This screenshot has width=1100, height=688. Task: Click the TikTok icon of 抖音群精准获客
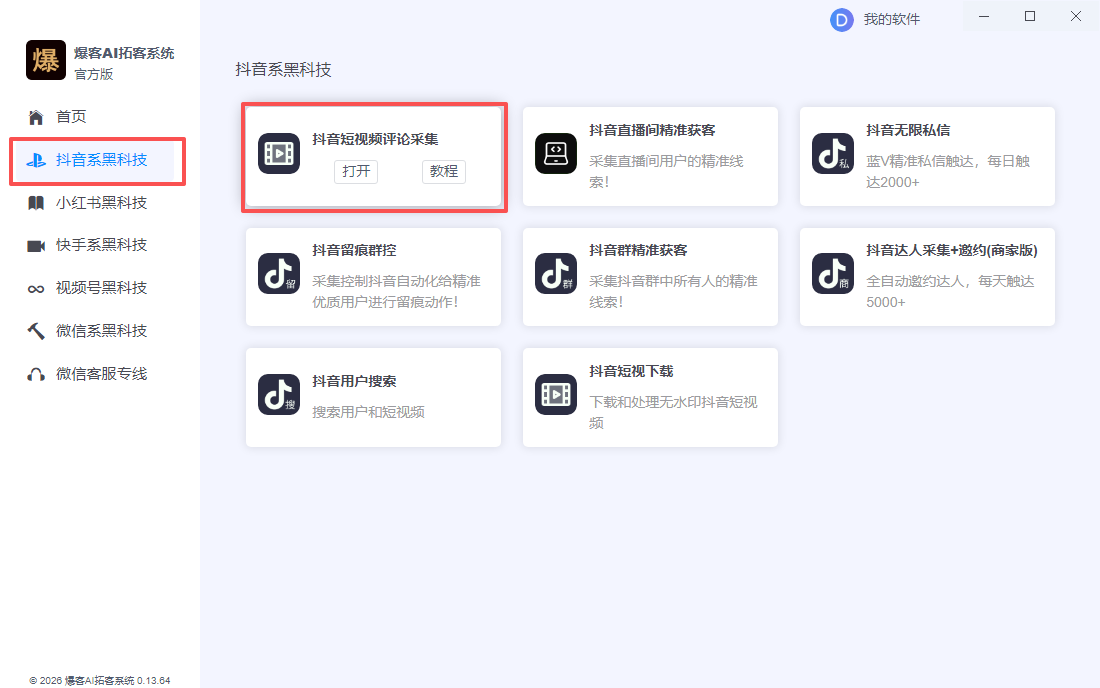coord(556,273)
